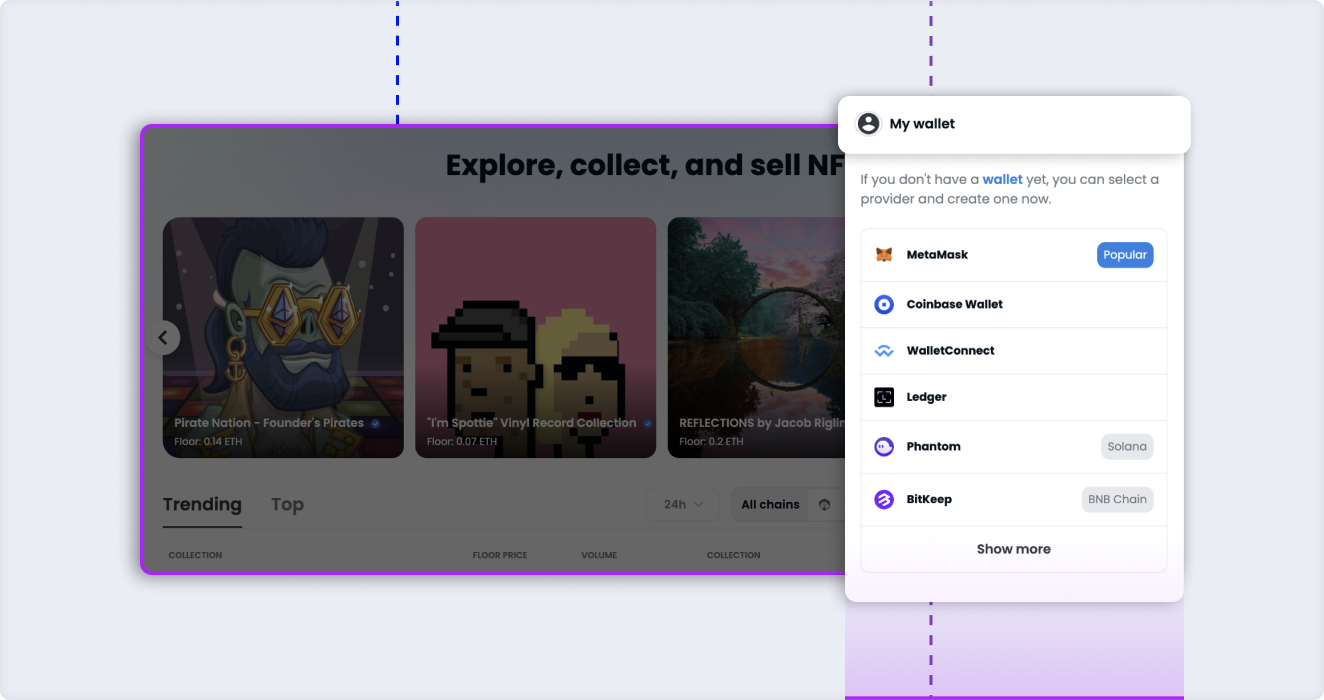Select the Coinbase Wallet icon
The width and height of the screenshot is (1324, 700).
pos(884,304)
